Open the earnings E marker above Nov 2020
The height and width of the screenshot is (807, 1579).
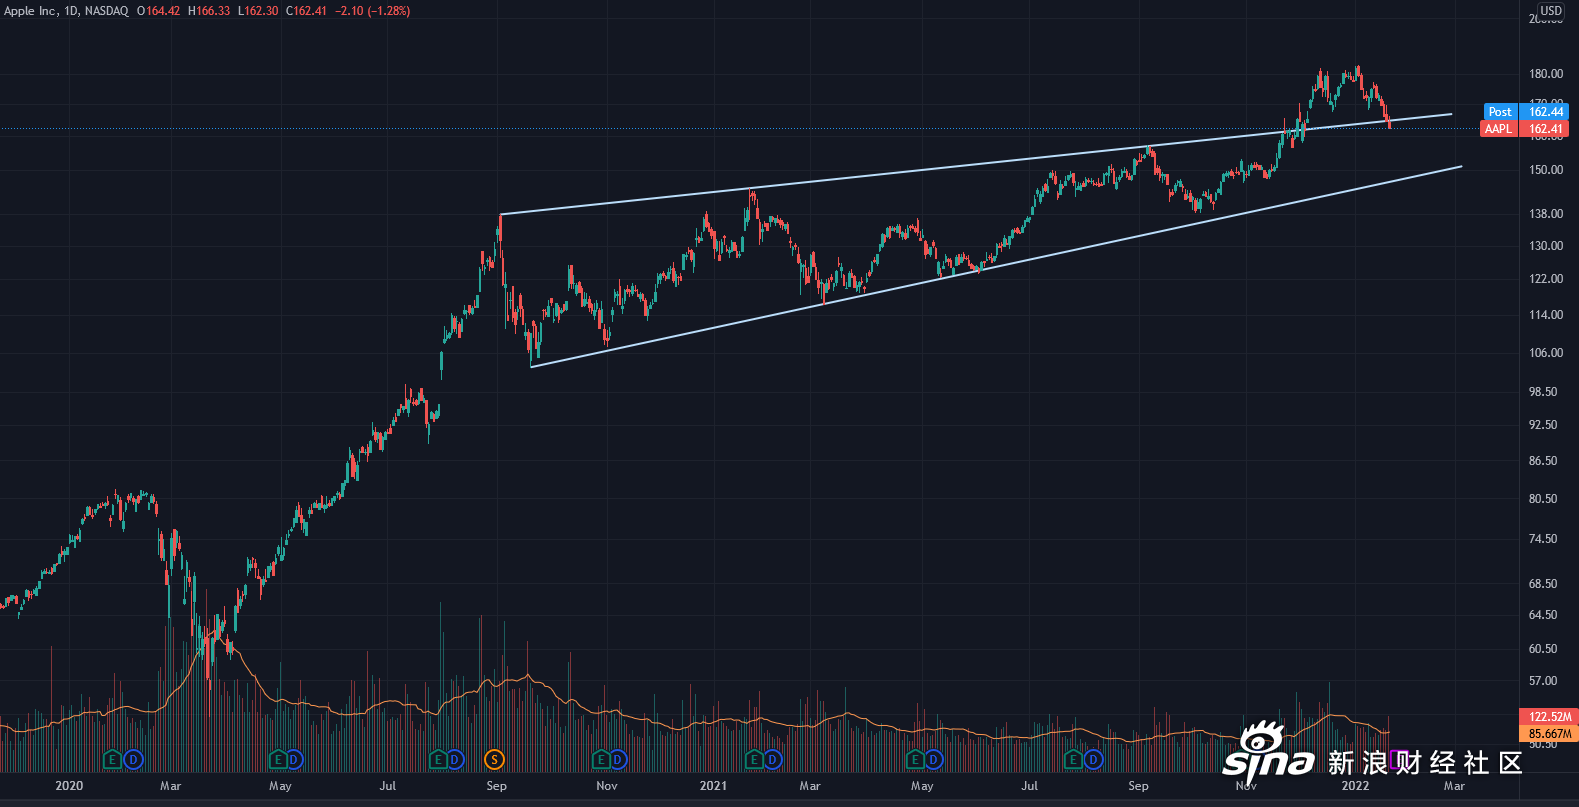pyautogui.click(x=601, y=760)
